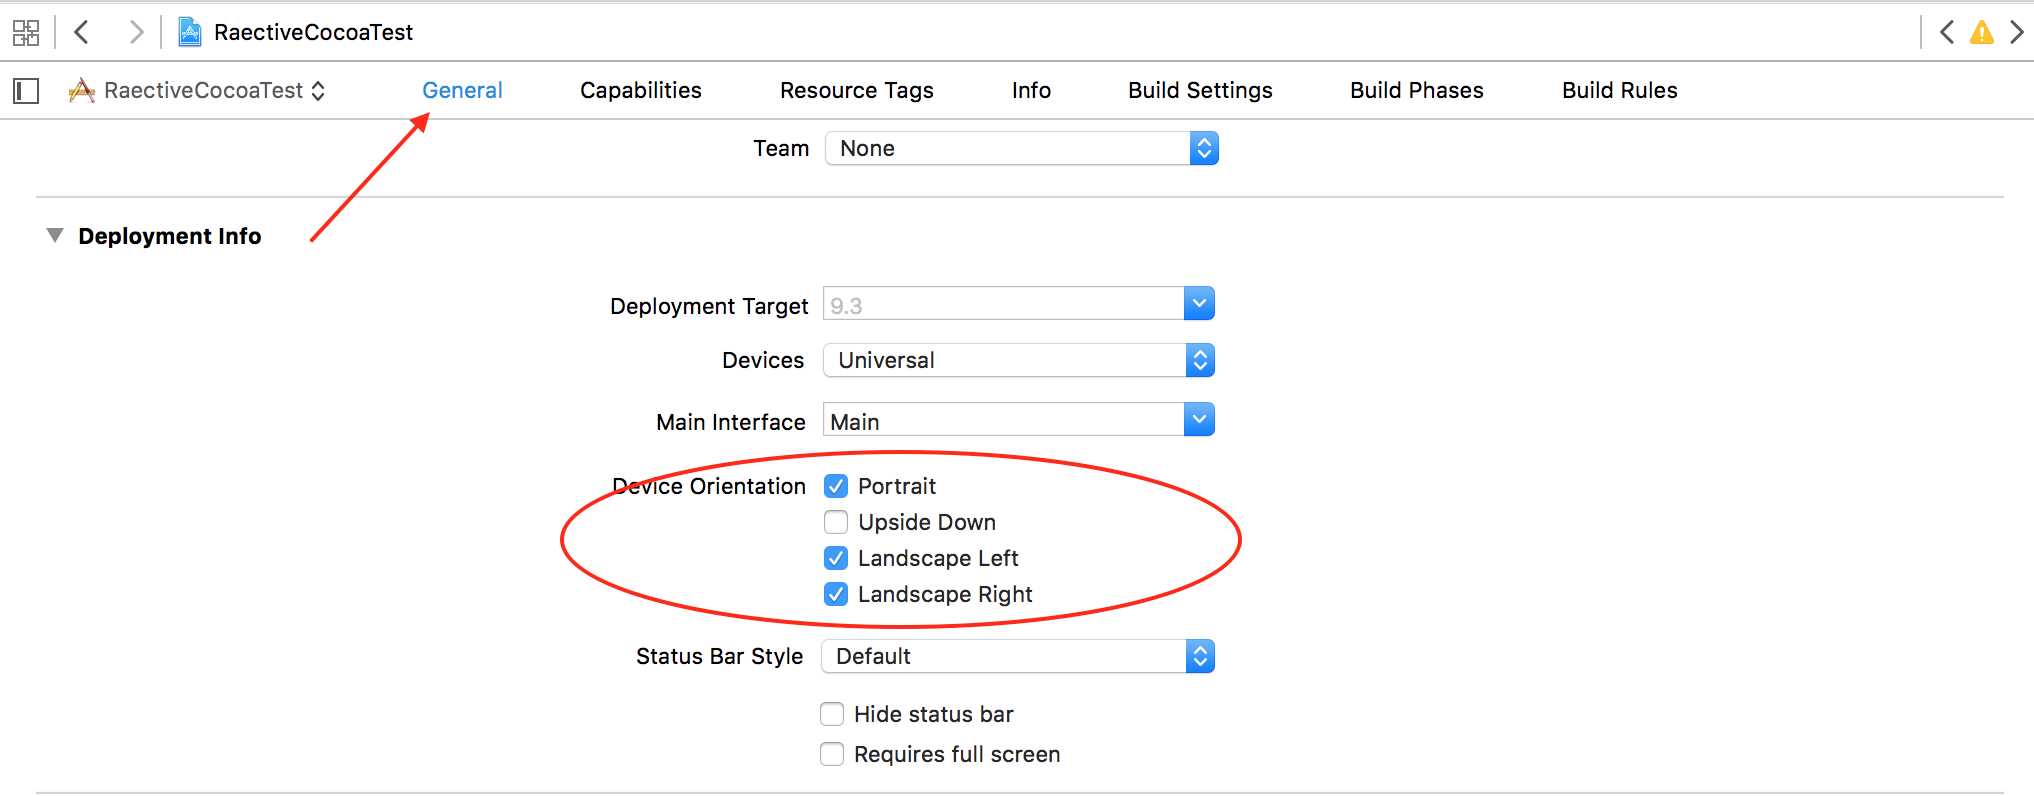The height and width of the screenshot is (796, 2034).
Task: Open the Team dropdown showing None
Action: point(1022,148)
